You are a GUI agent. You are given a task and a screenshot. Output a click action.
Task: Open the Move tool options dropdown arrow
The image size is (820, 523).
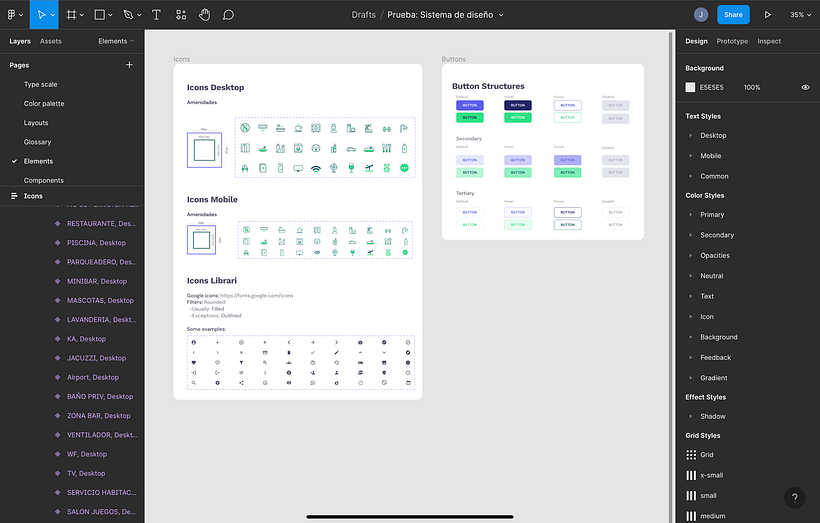tap(53, 15)
